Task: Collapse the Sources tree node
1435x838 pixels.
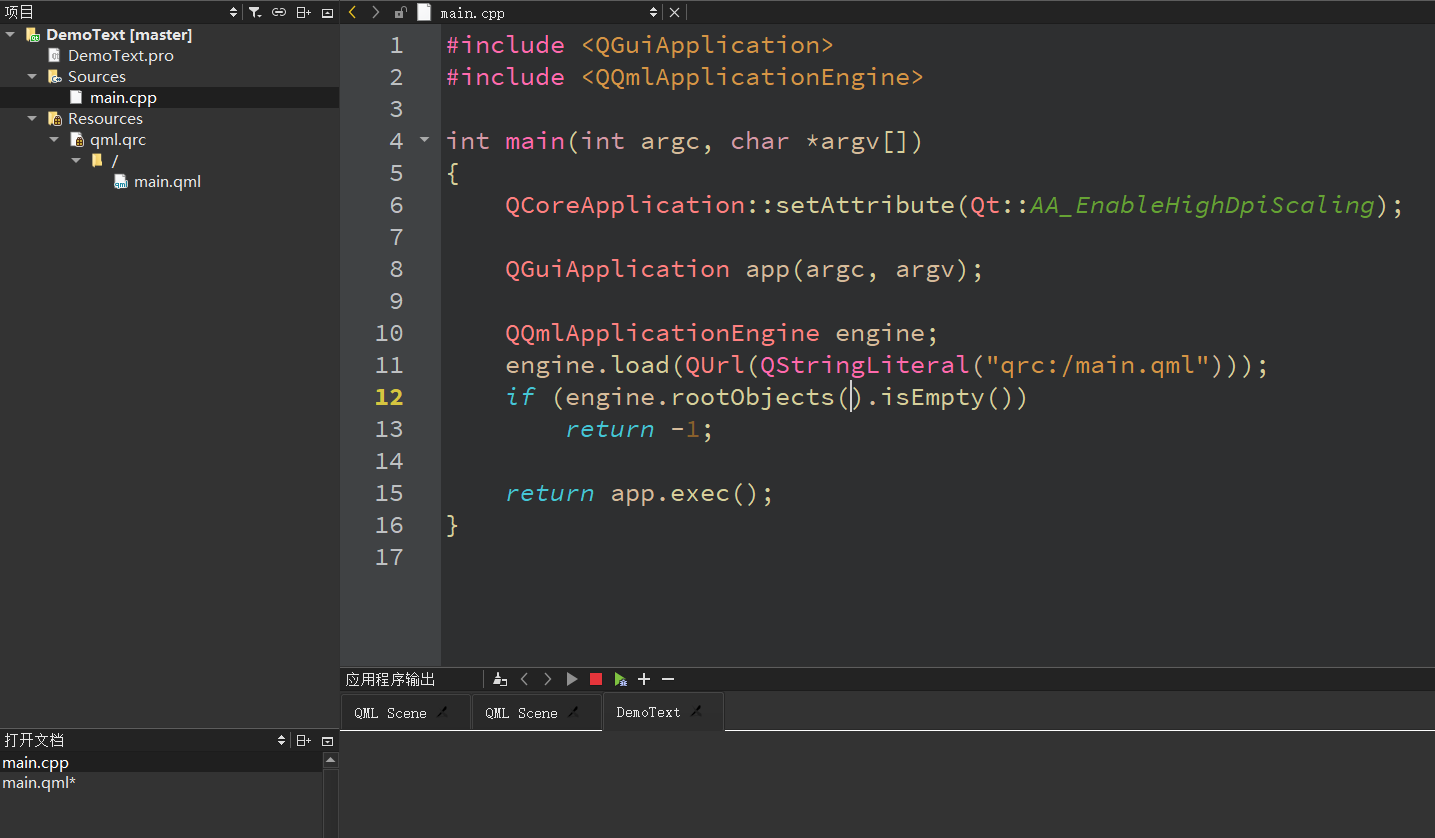Action: click(31, 76)
